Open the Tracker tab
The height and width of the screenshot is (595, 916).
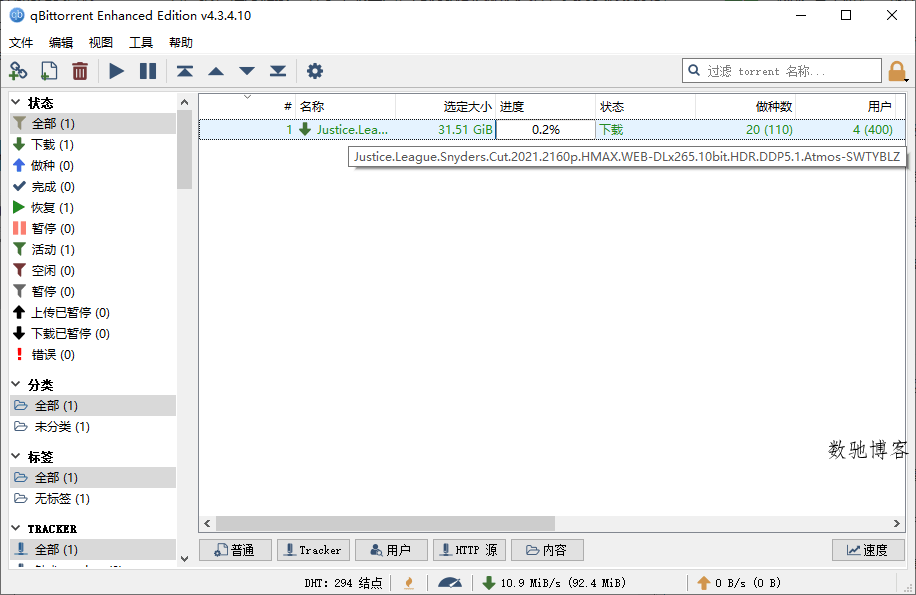[314, 550]
